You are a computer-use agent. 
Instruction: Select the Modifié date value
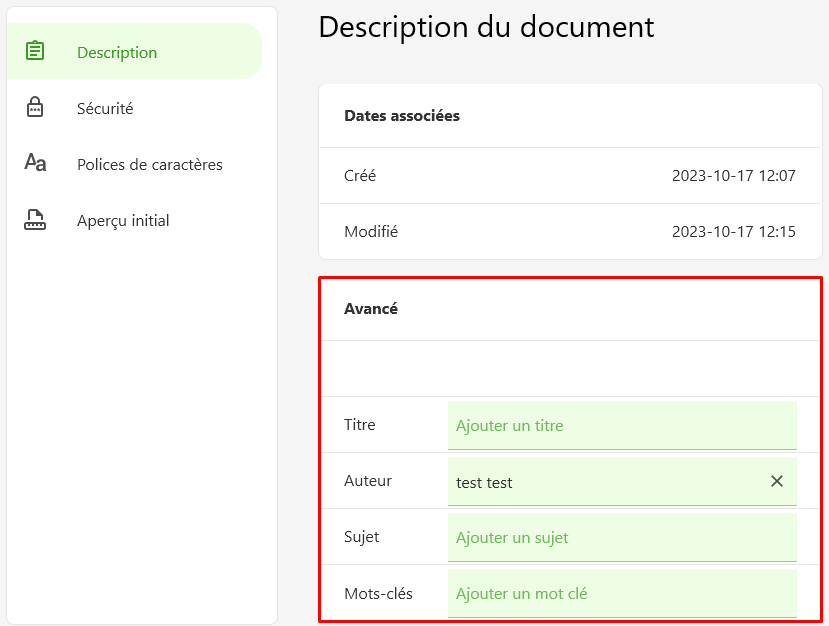click(x=733, y=232)
